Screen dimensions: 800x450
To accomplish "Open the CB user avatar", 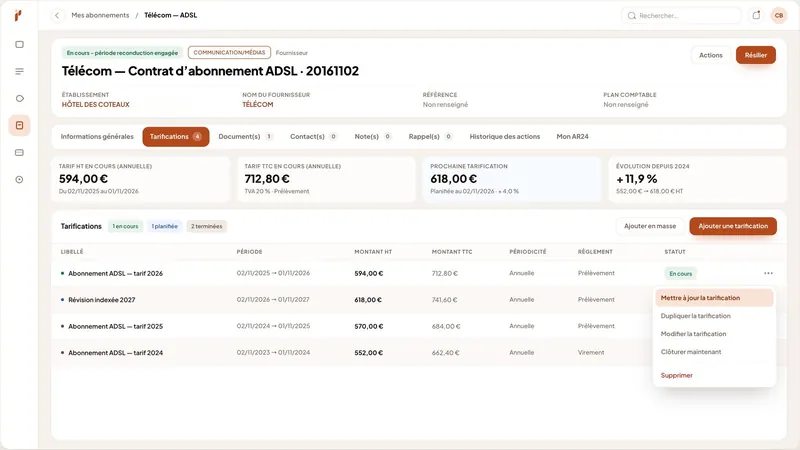I will click(779, 15).
